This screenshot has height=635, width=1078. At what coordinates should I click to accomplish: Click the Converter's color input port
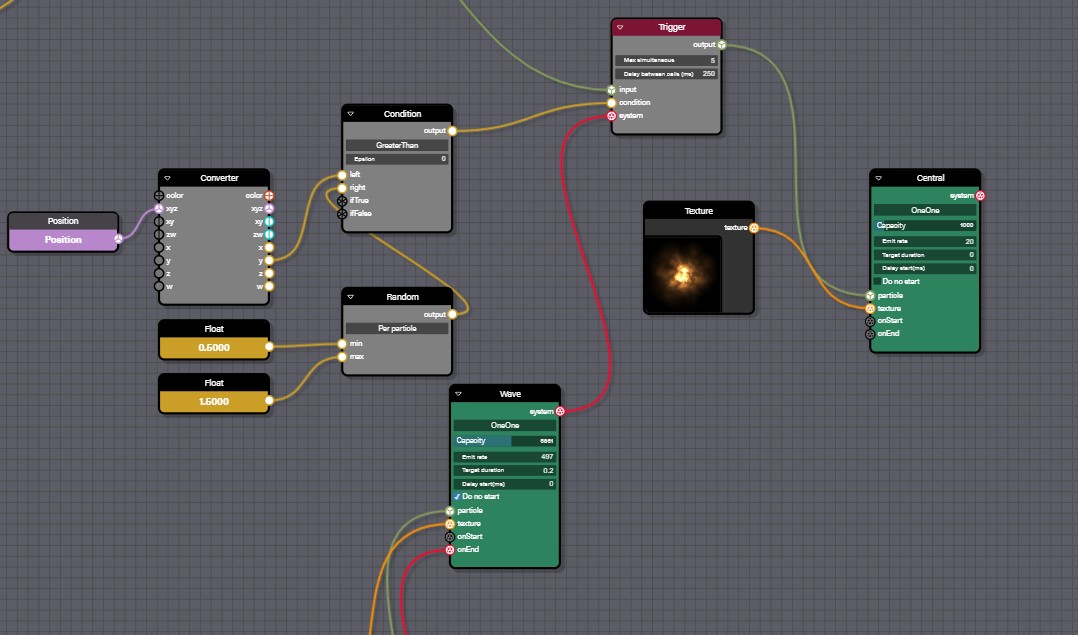(159, 196)
